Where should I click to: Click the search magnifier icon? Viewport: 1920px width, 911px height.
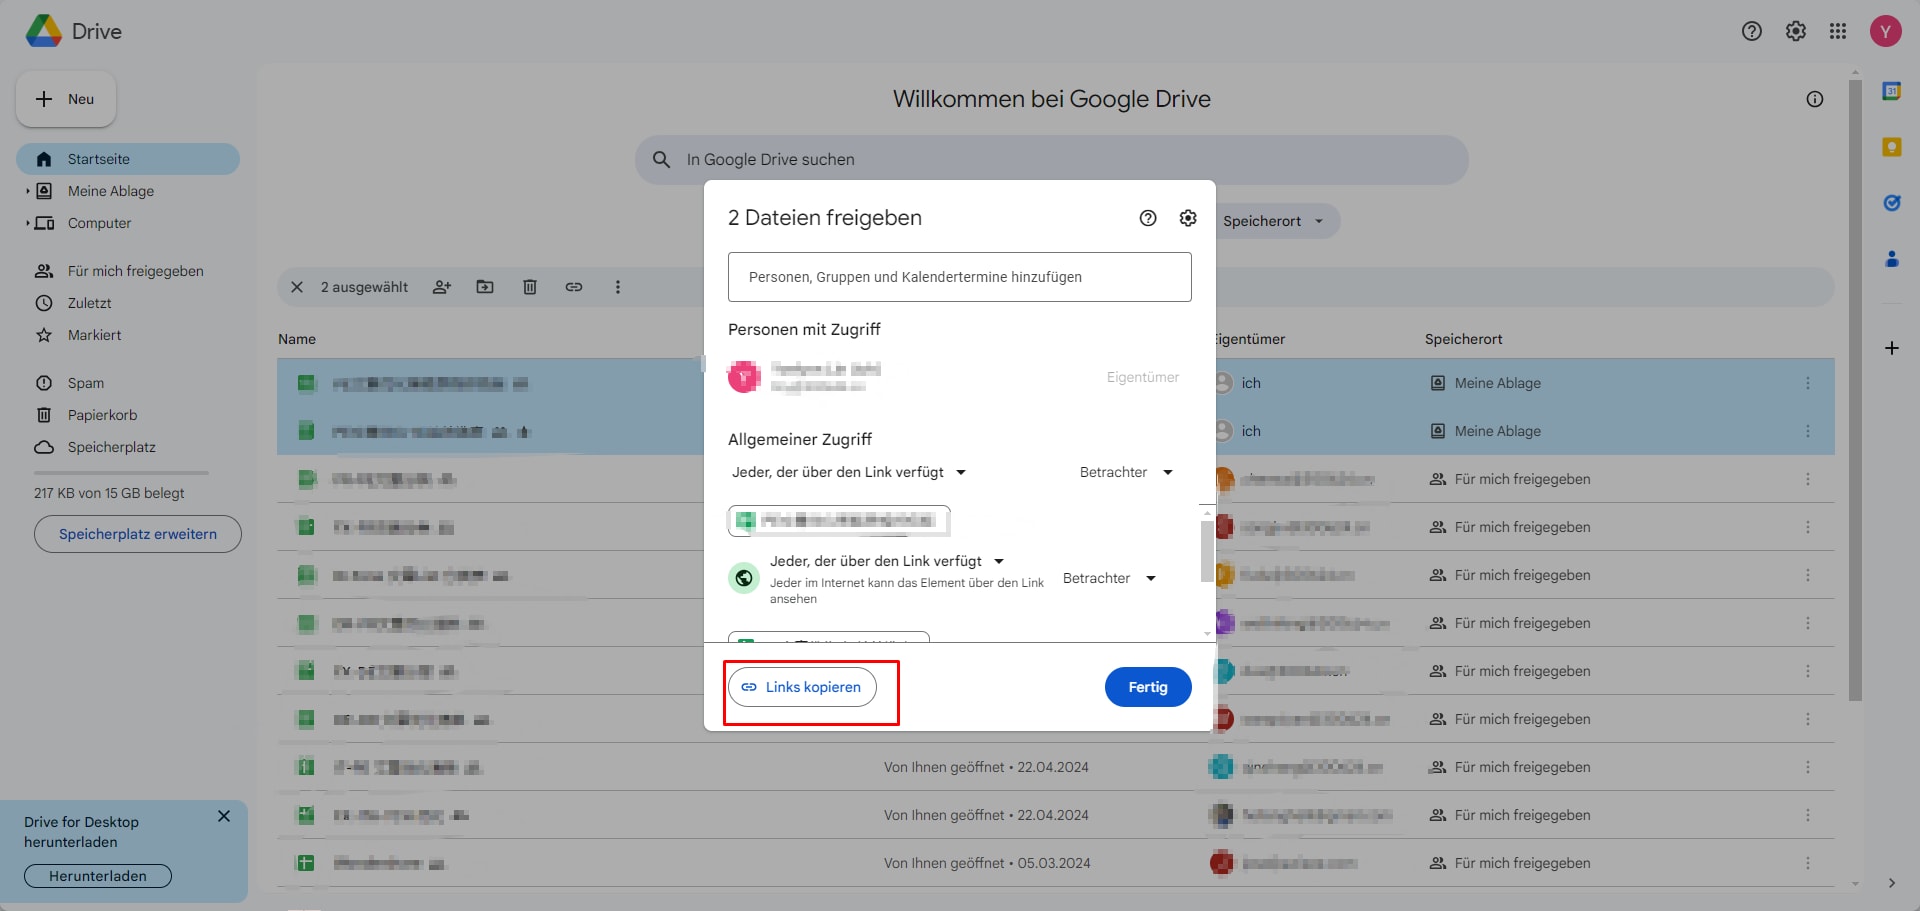coord(661,160)
